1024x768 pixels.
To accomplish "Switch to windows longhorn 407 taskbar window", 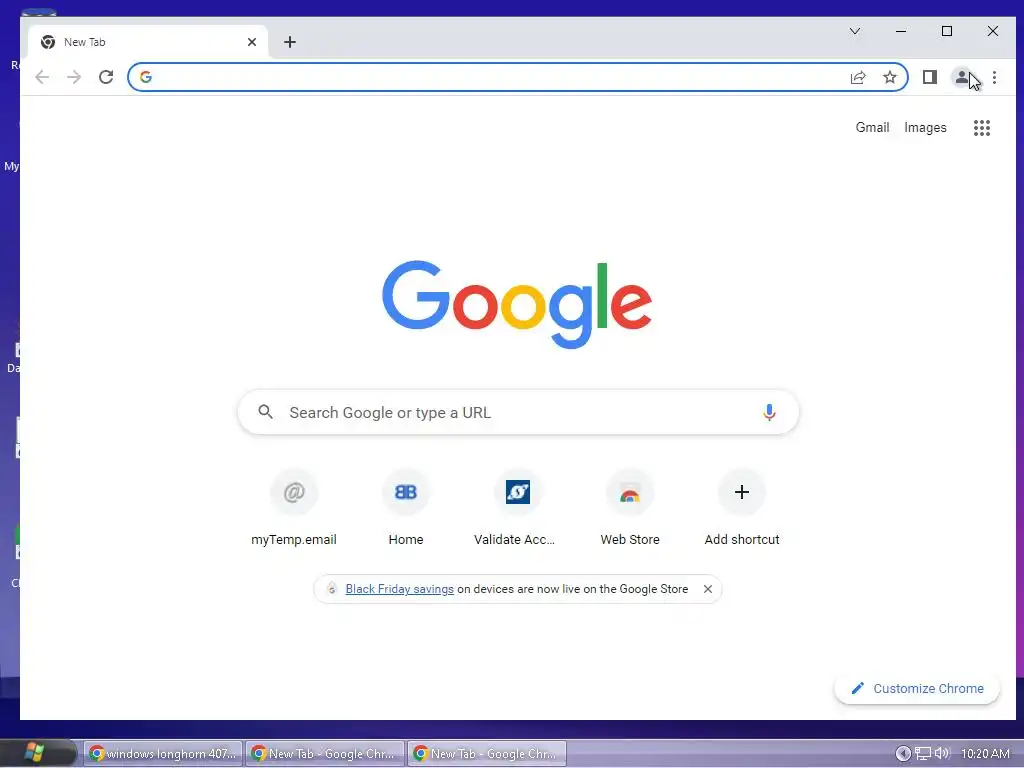I will (163, 754).
